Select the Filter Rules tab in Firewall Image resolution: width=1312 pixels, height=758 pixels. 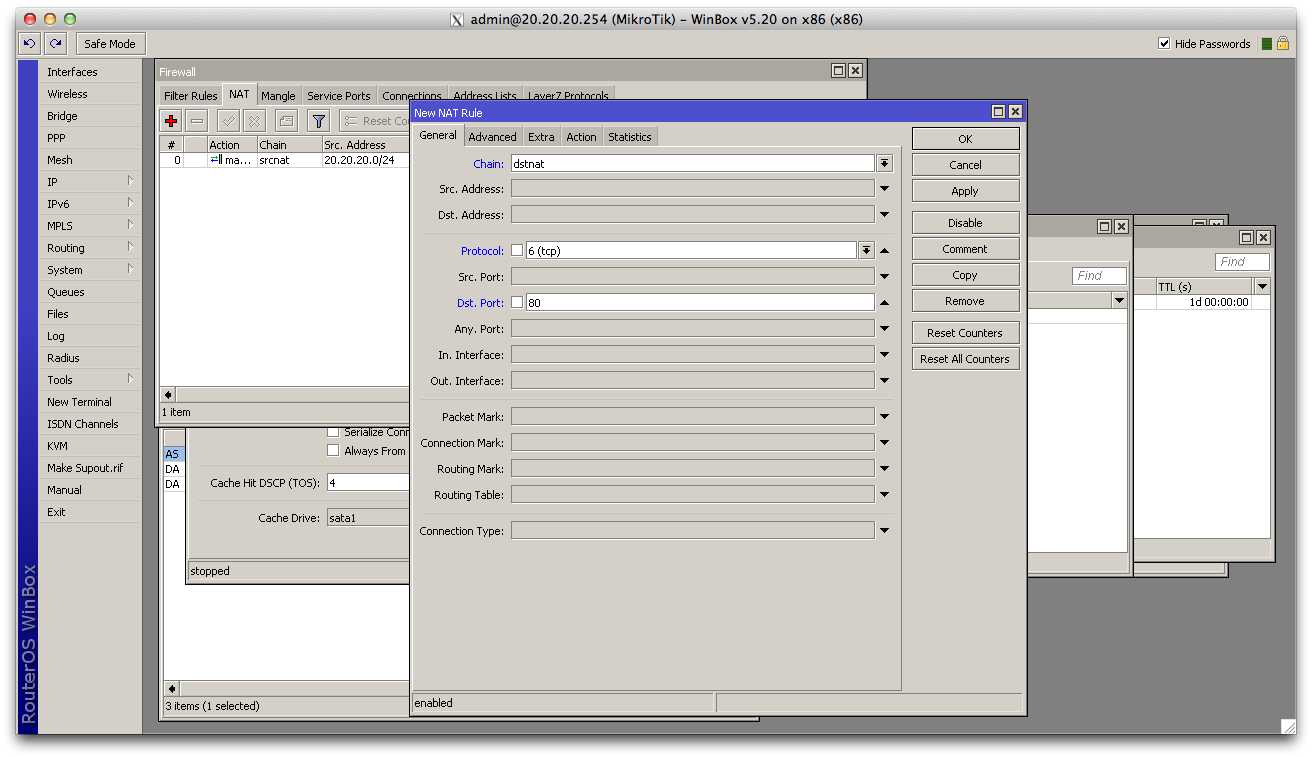click(x=190, y=96)
